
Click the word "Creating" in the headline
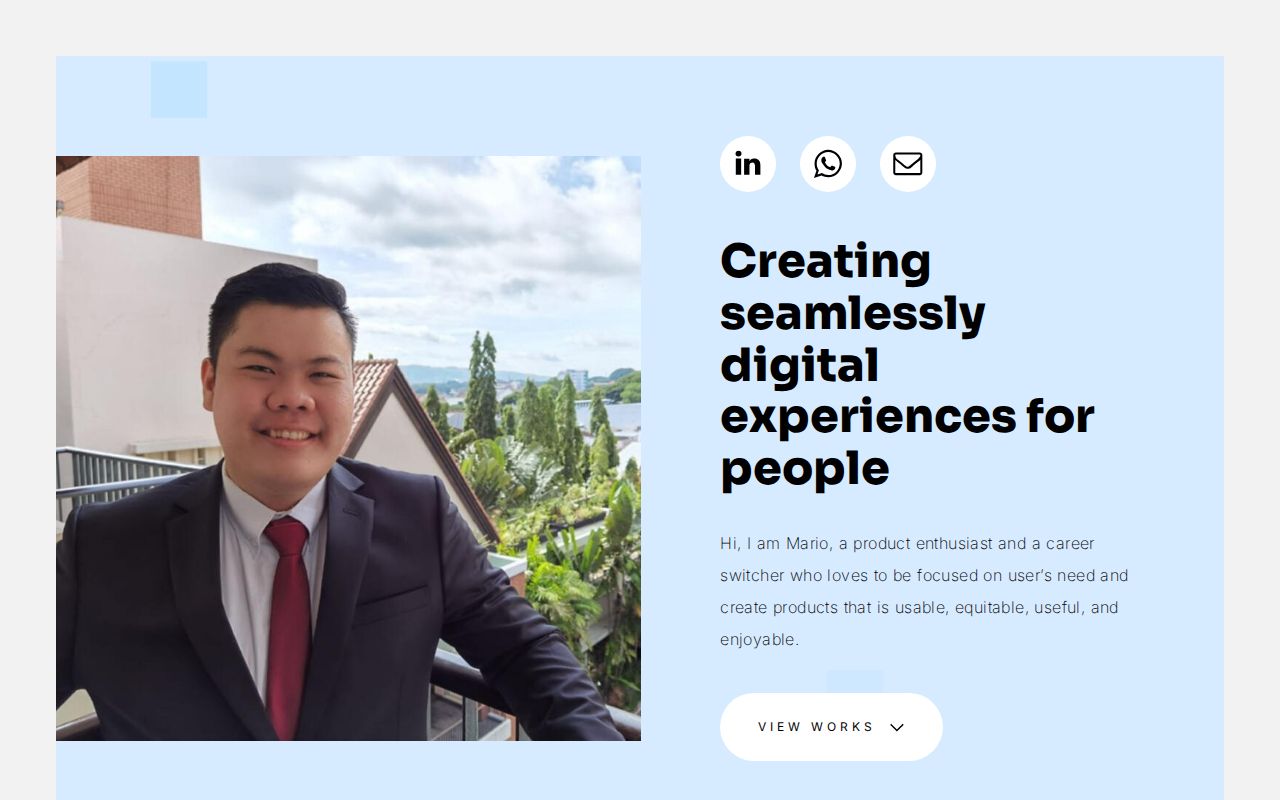click(x=825, y=263)
